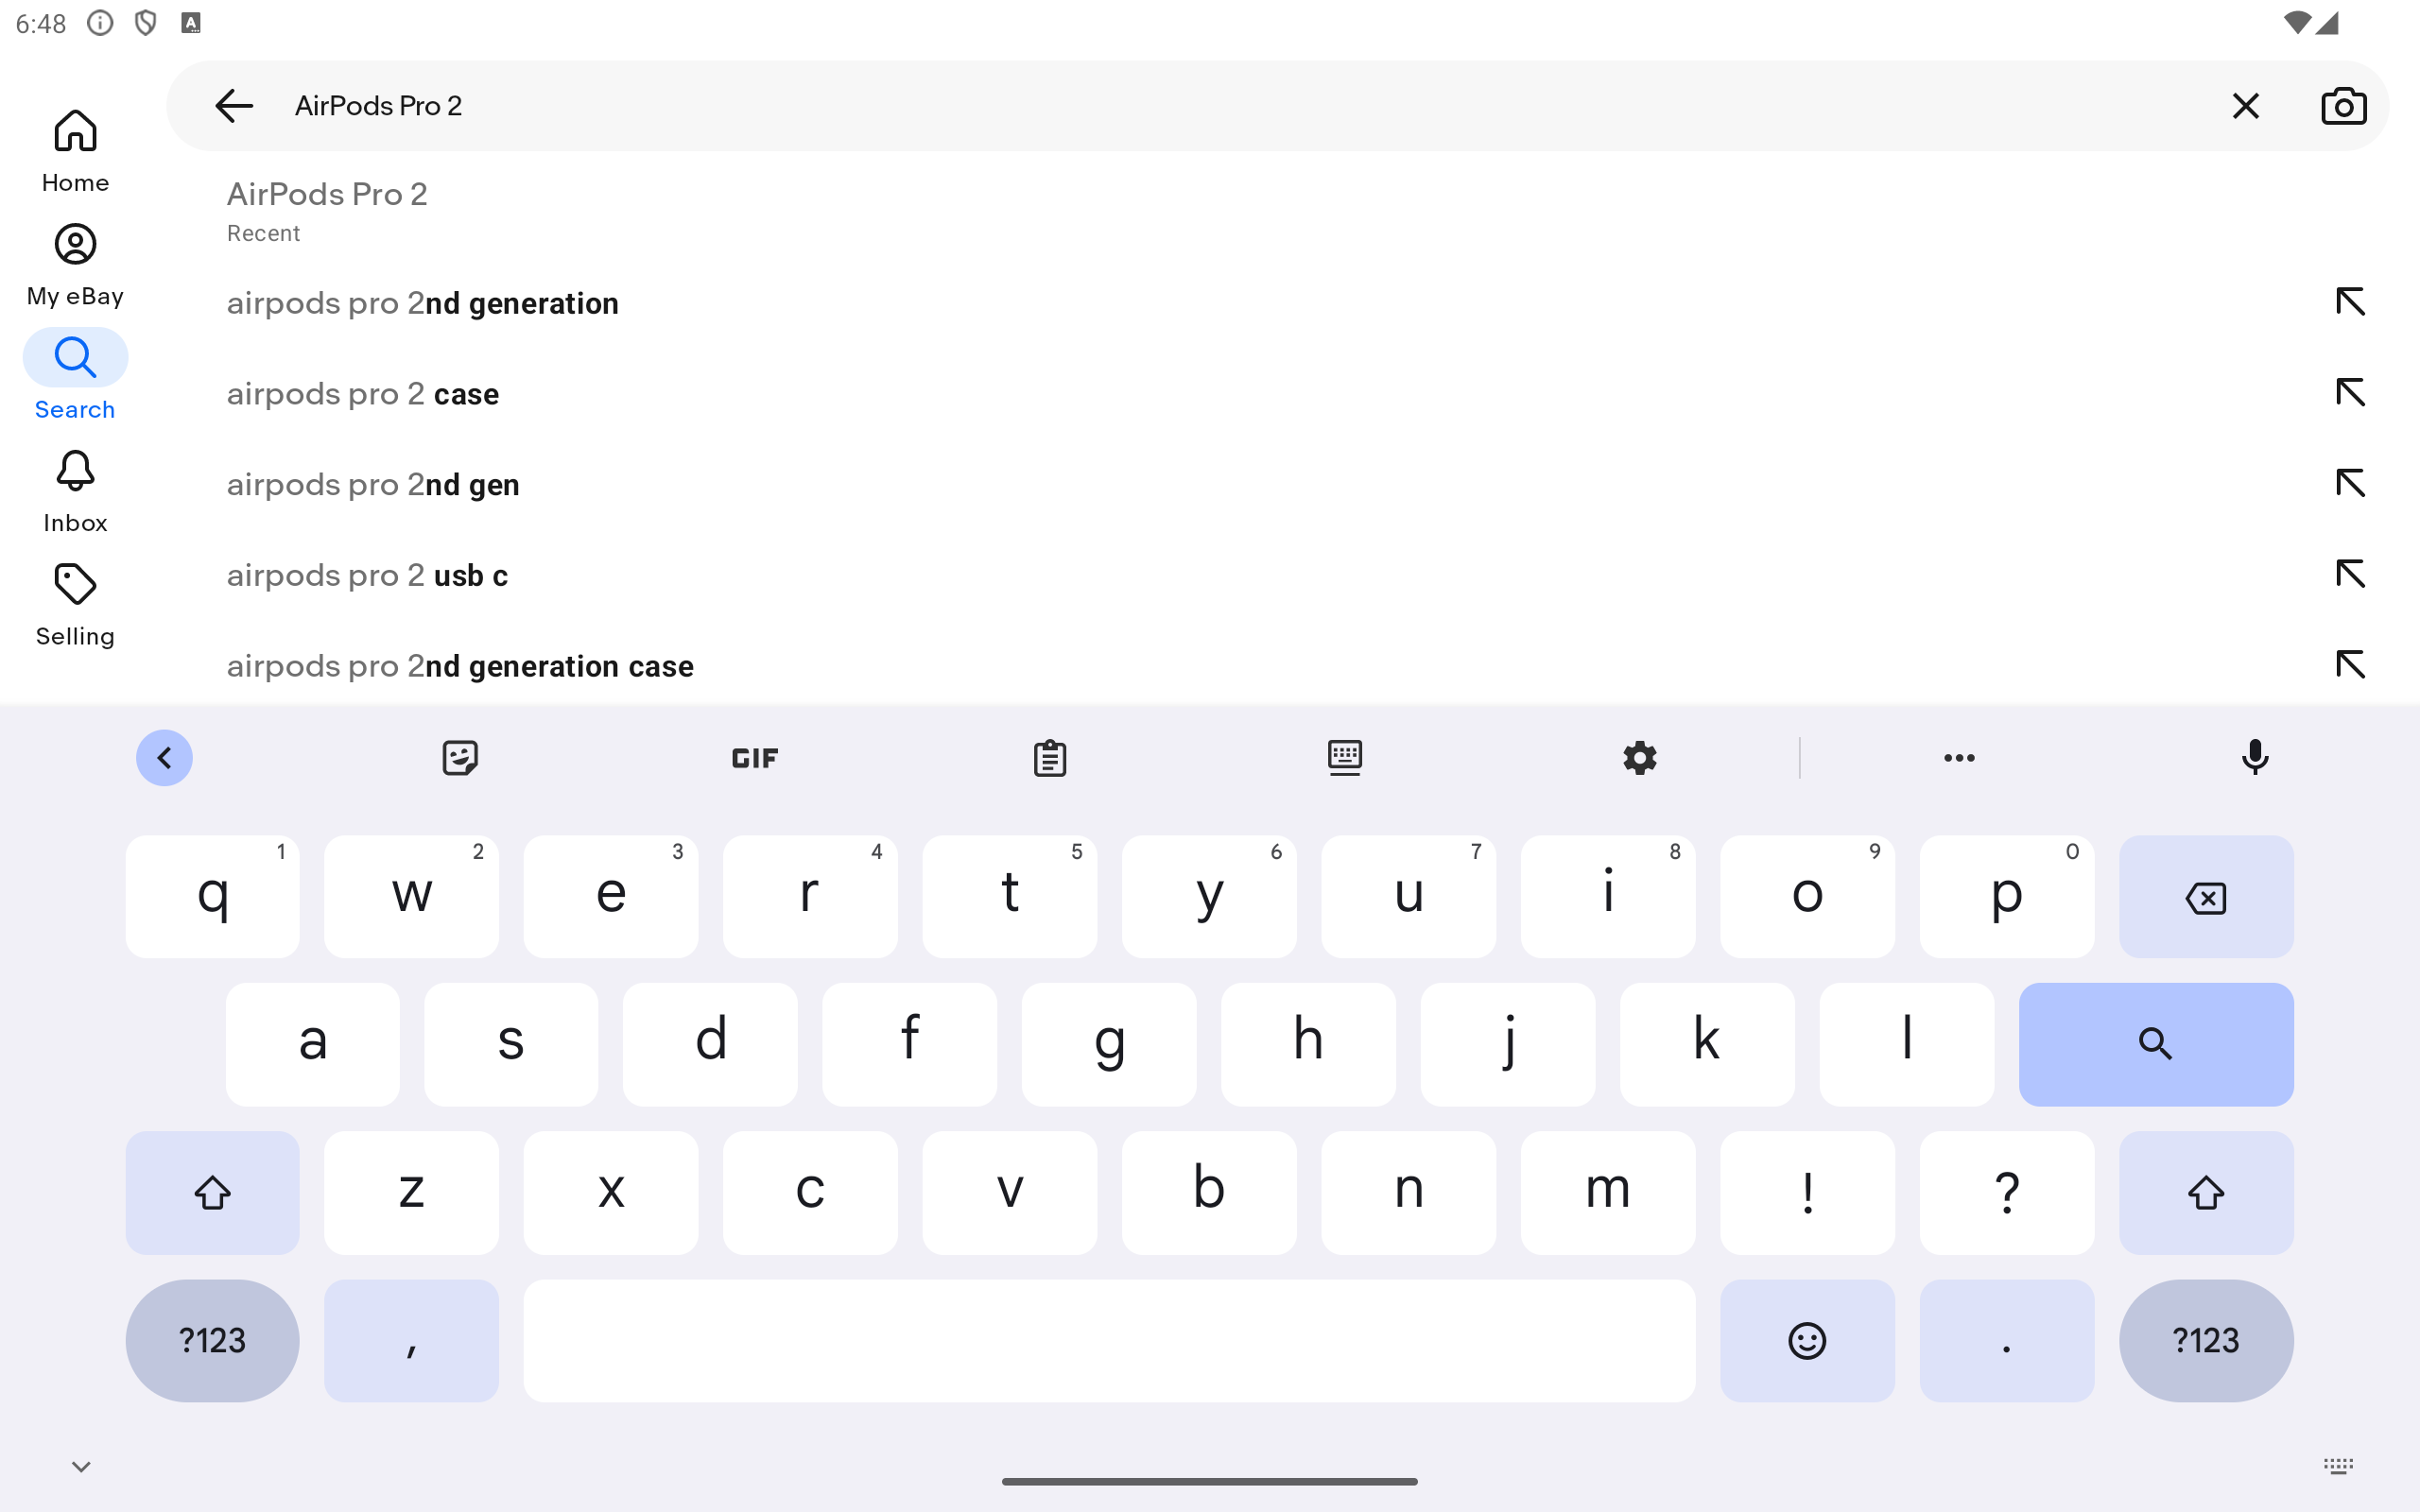Open keyboard settings gear
The image size is (2420, 1512).
(x=1639, y=758)
